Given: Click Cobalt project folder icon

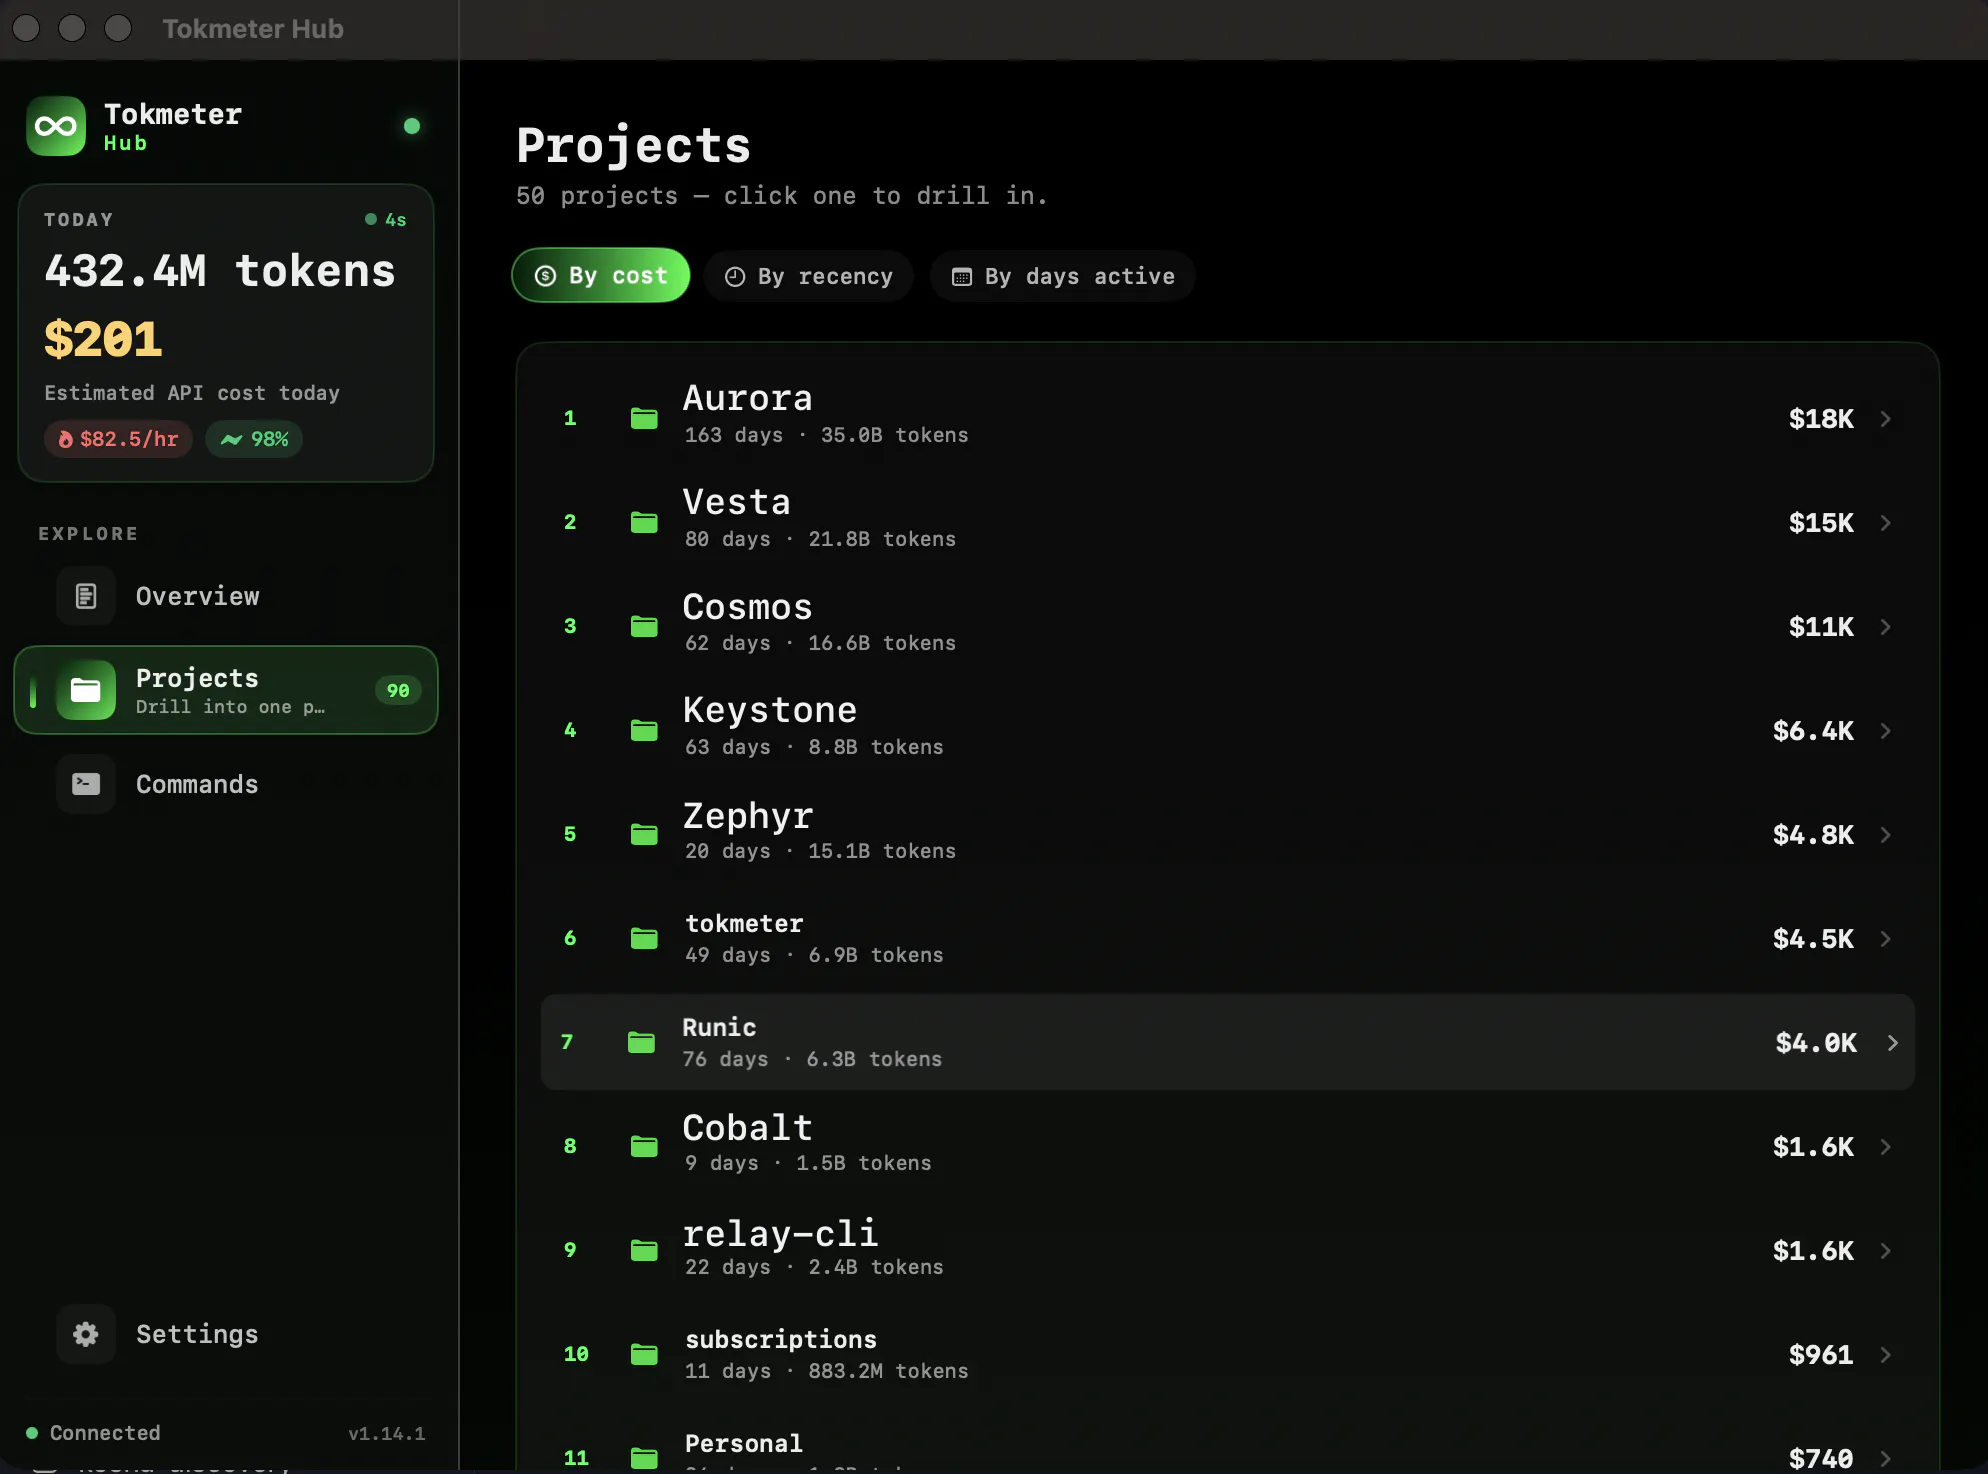Looking at the screenshot, I should (644, 1146).
